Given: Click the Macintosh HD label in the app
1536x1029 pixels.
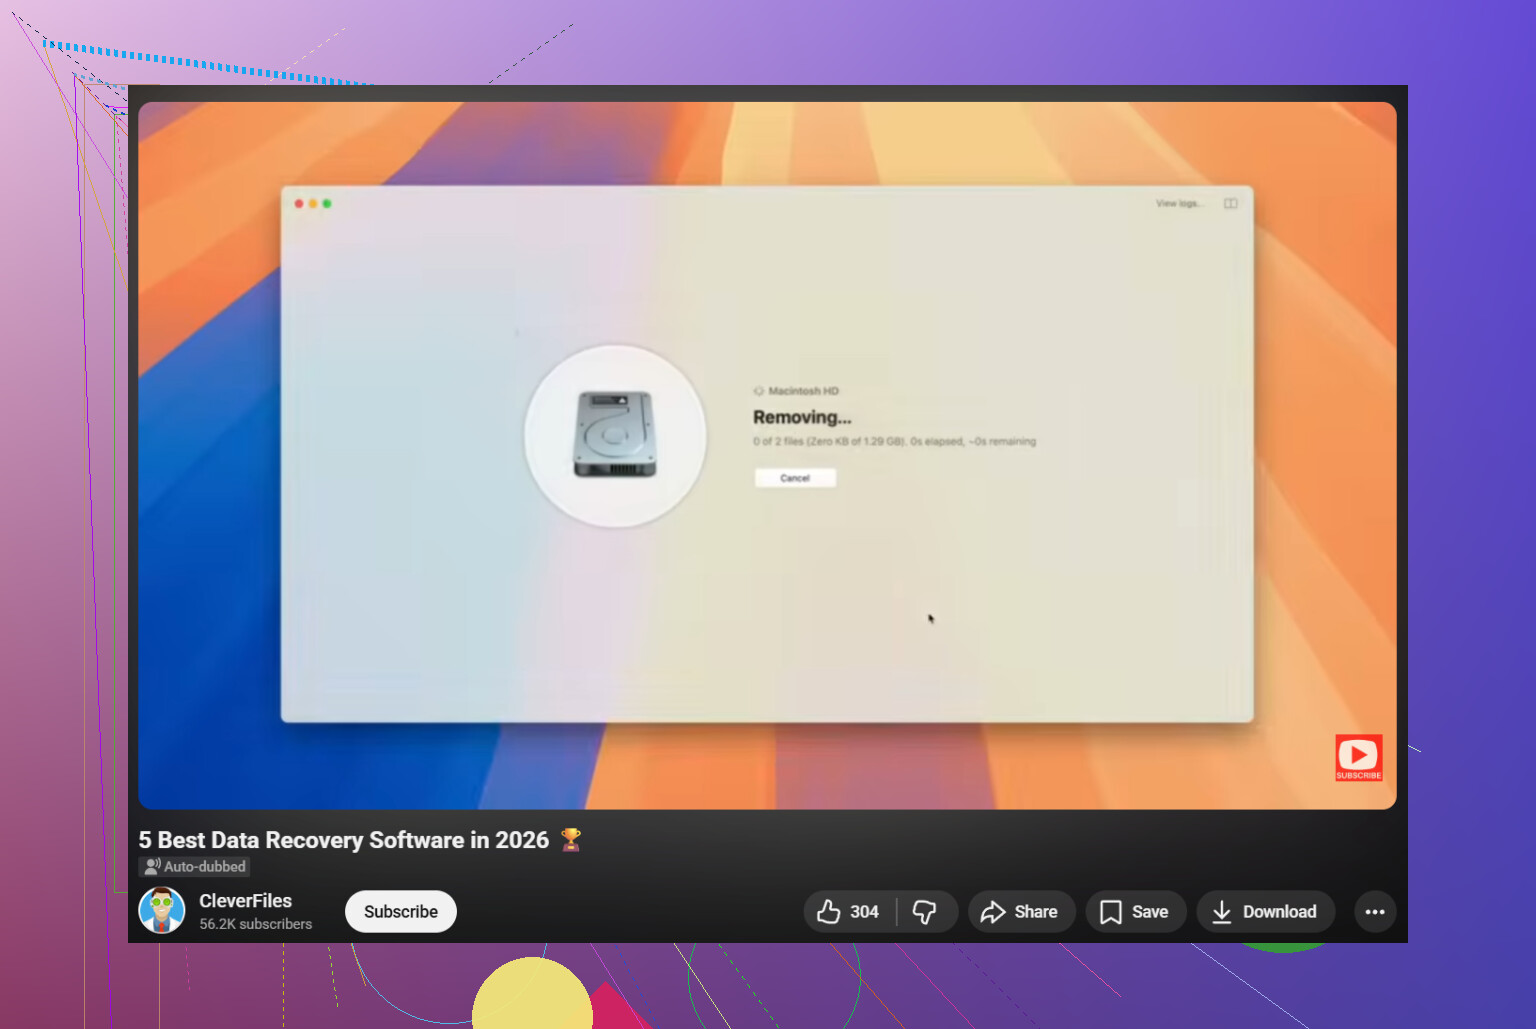Looking at the screenshot, I should click(x=803, y=391).
